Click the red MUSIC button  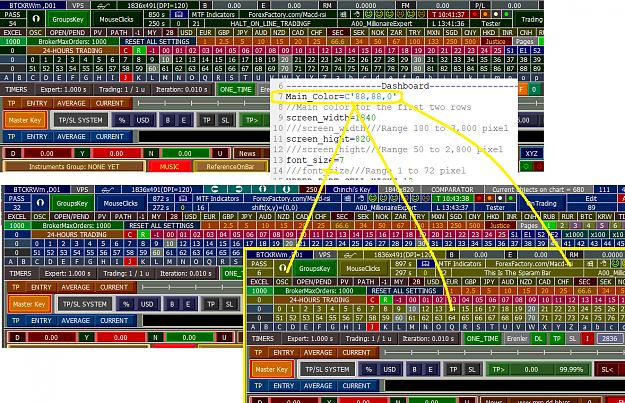[169, 166]
